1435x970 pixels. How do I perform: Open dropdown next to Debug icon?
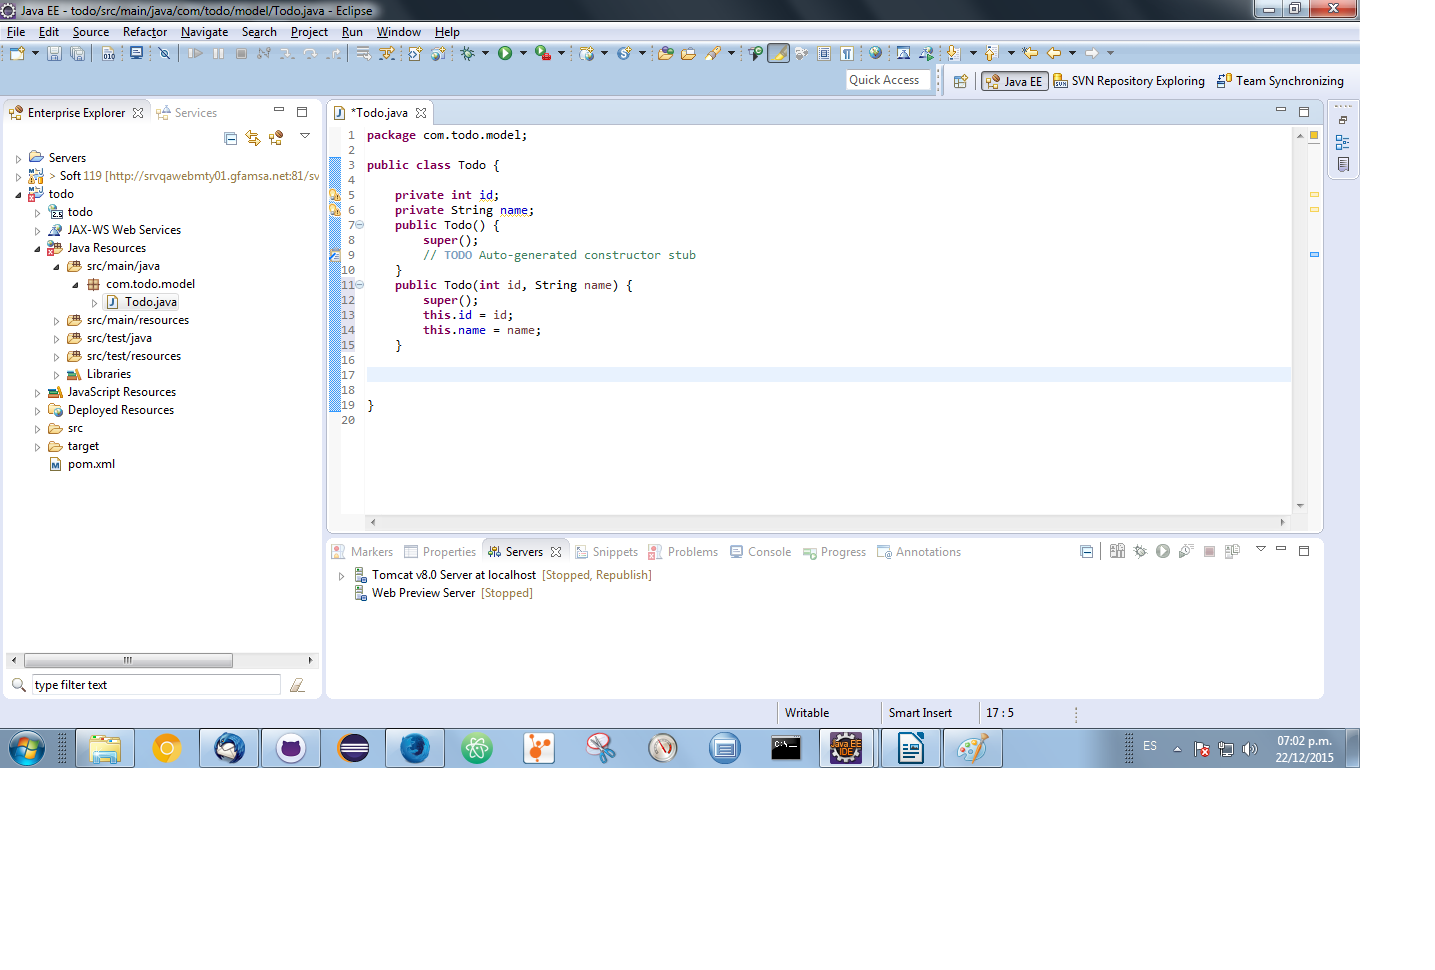click(485, 53)
